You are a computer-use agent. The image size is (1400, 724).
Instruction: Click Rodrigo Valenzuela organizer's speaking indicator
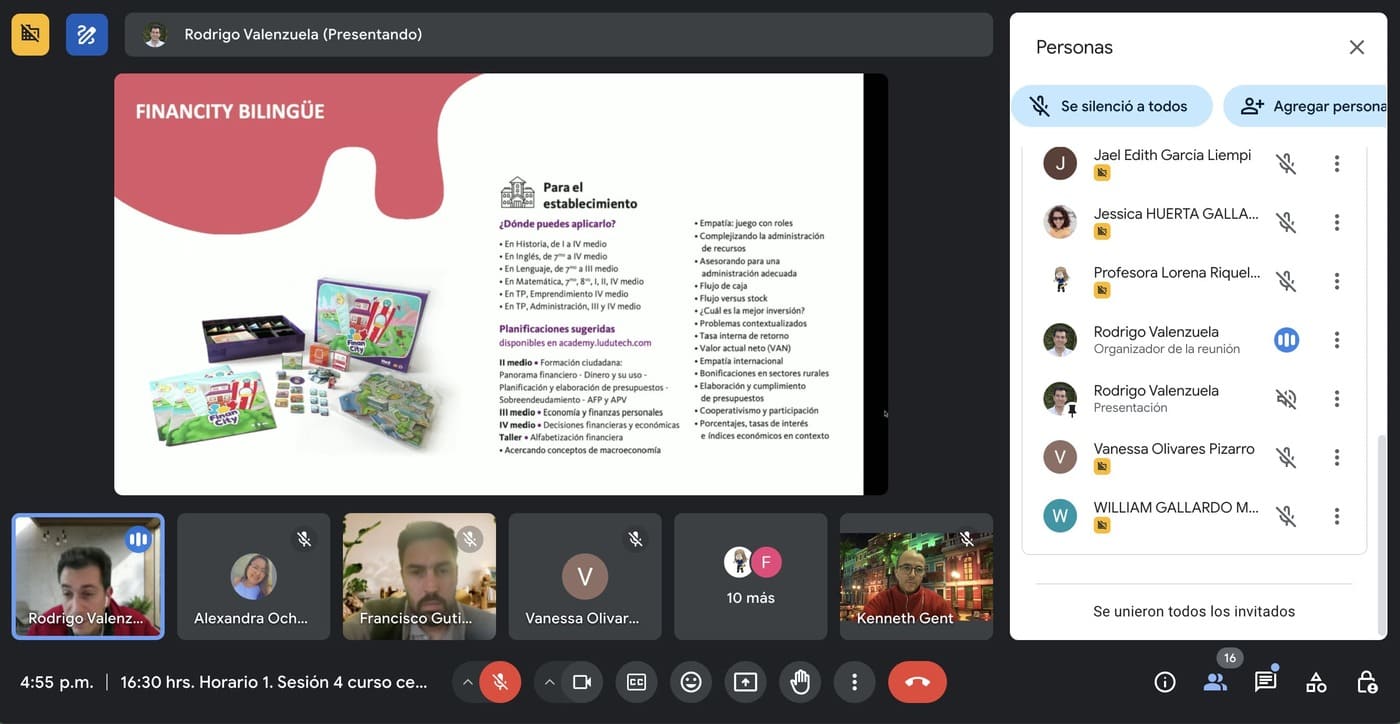point(1286,340)
